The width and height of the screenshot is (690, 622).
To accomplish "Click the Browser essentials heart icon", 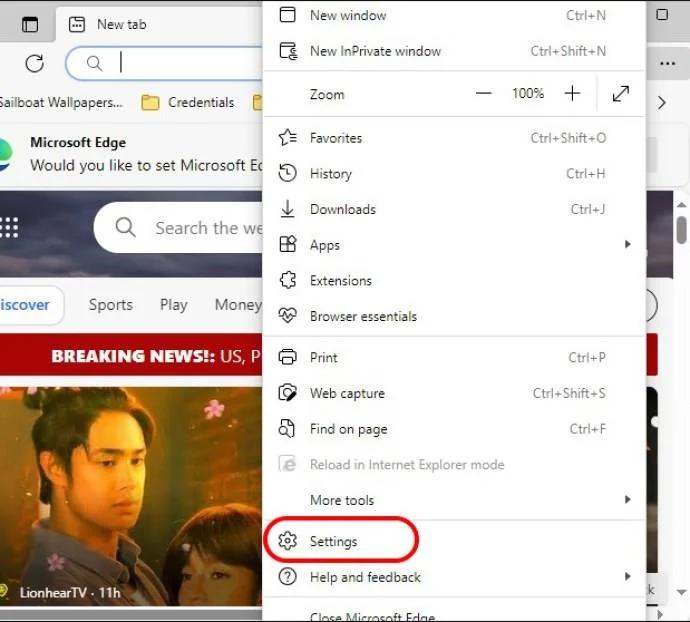I will (287, 316).
